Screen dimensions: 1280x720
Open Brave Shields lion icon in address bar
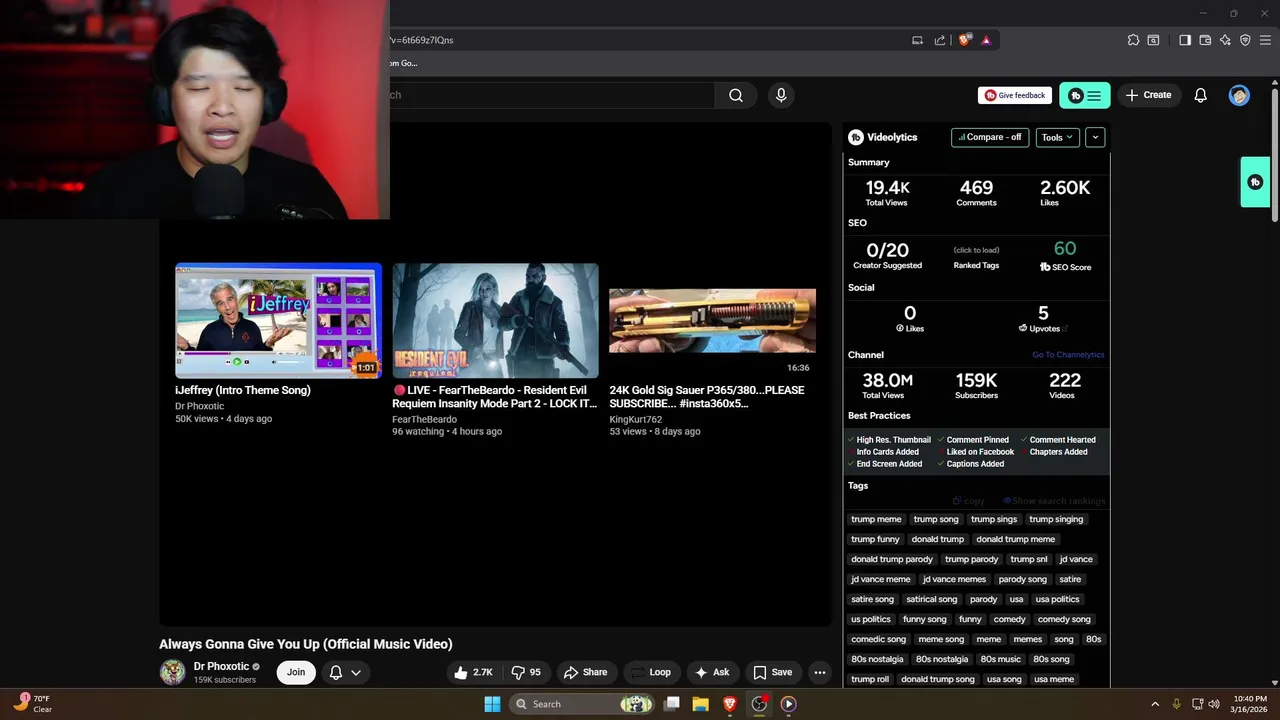tap(965, 40)
